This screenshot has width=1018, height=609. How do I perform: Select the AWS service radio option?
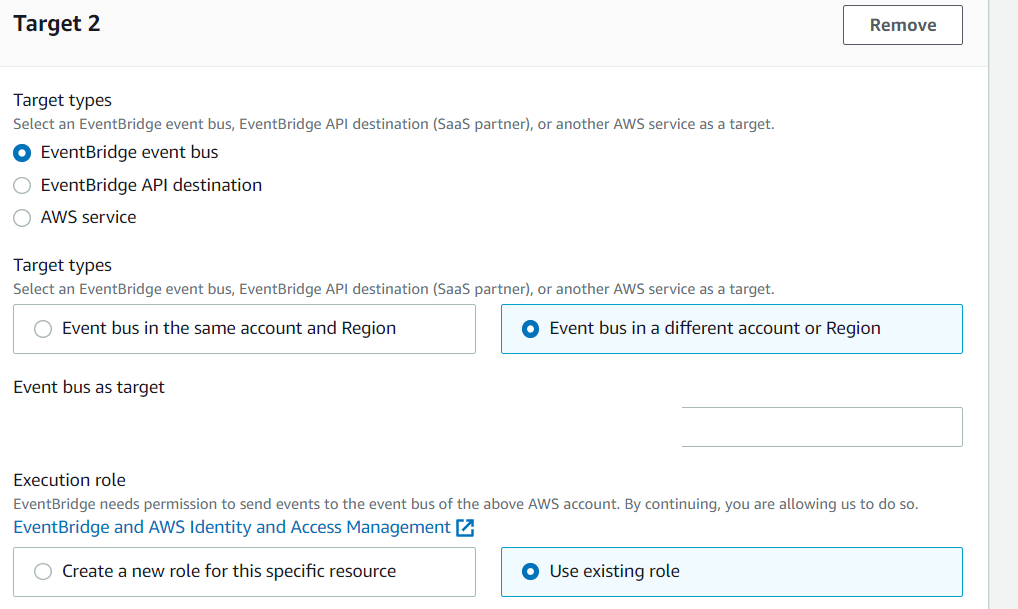click(x=23, y=217)
